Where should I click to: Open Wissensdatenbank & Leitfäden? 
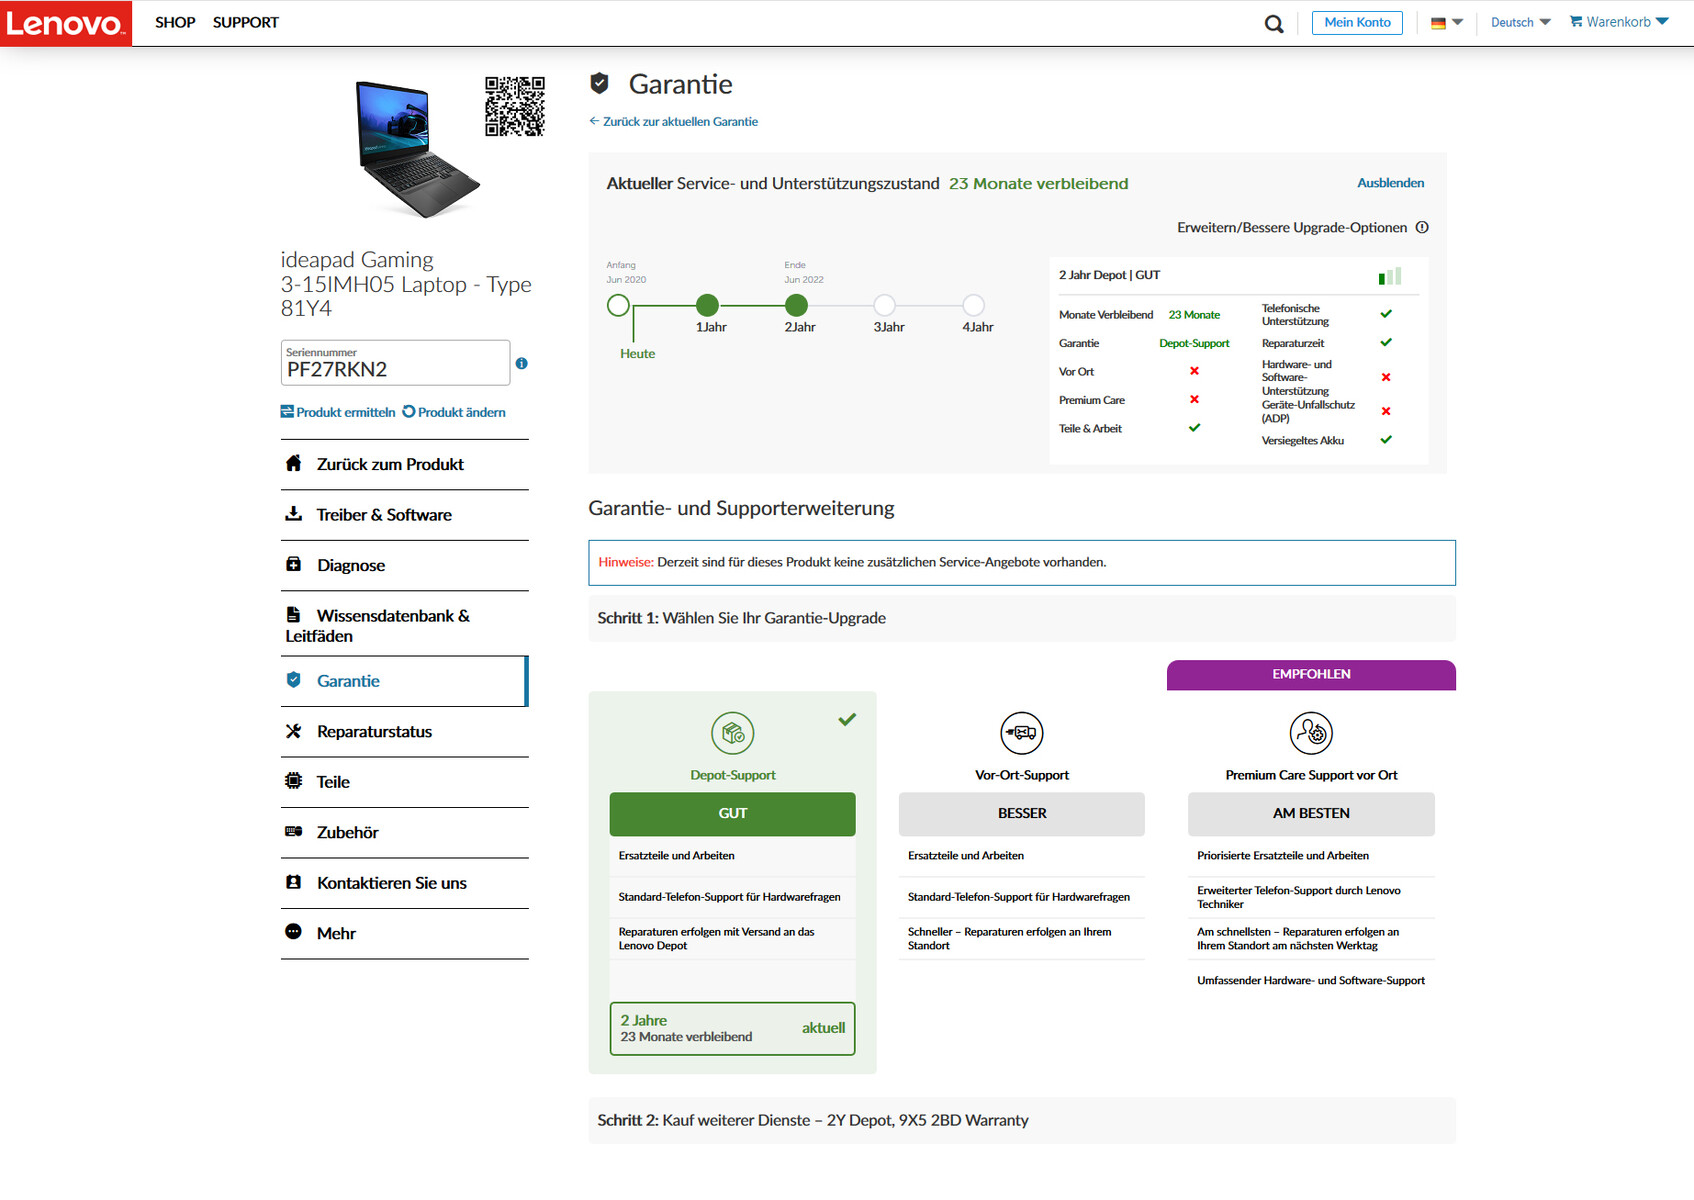[x=405, y=624]
